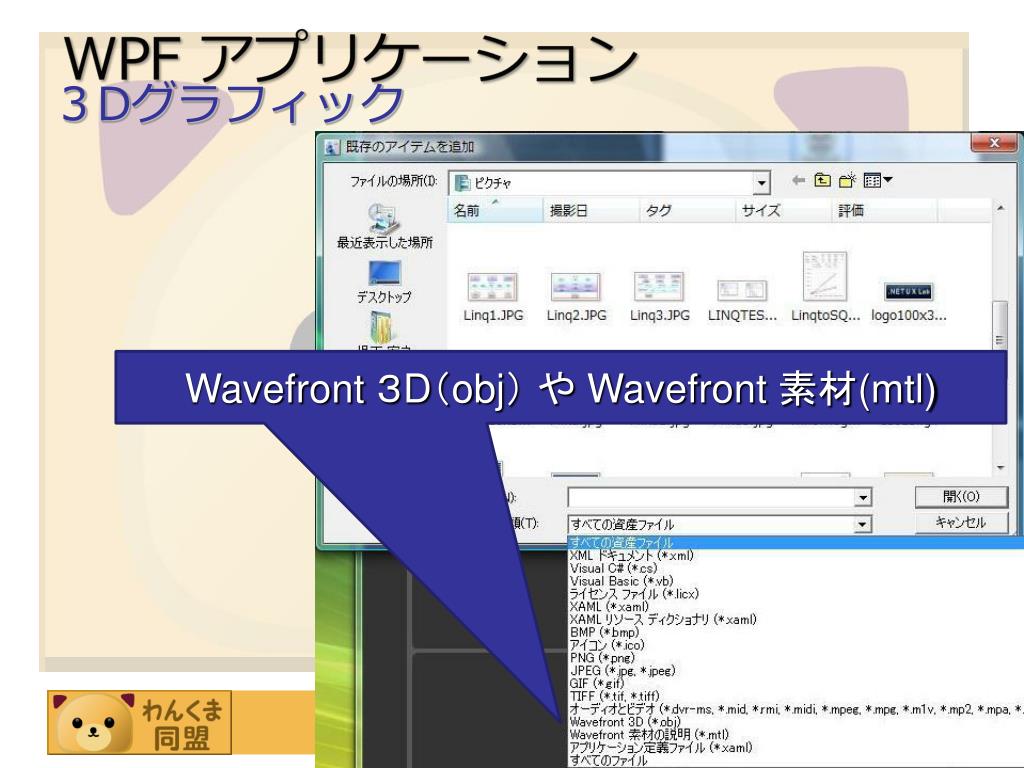Click the file list scroll-up arrow
The height and width of the screenshot is (768, 1024).
pyautogui.click(x=999, y=208)
